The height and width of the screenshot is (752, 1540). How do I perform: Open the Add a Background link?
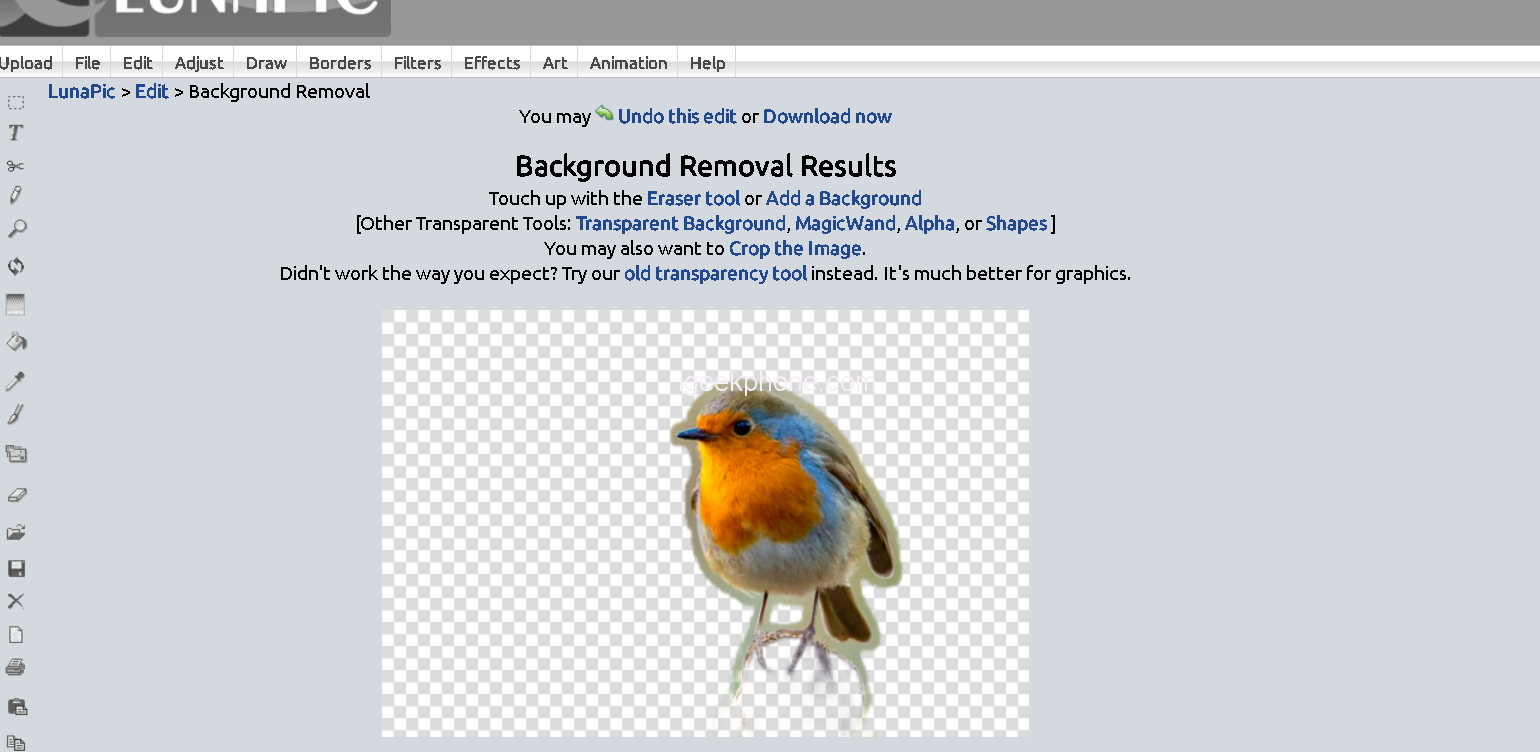click(843, 198)
